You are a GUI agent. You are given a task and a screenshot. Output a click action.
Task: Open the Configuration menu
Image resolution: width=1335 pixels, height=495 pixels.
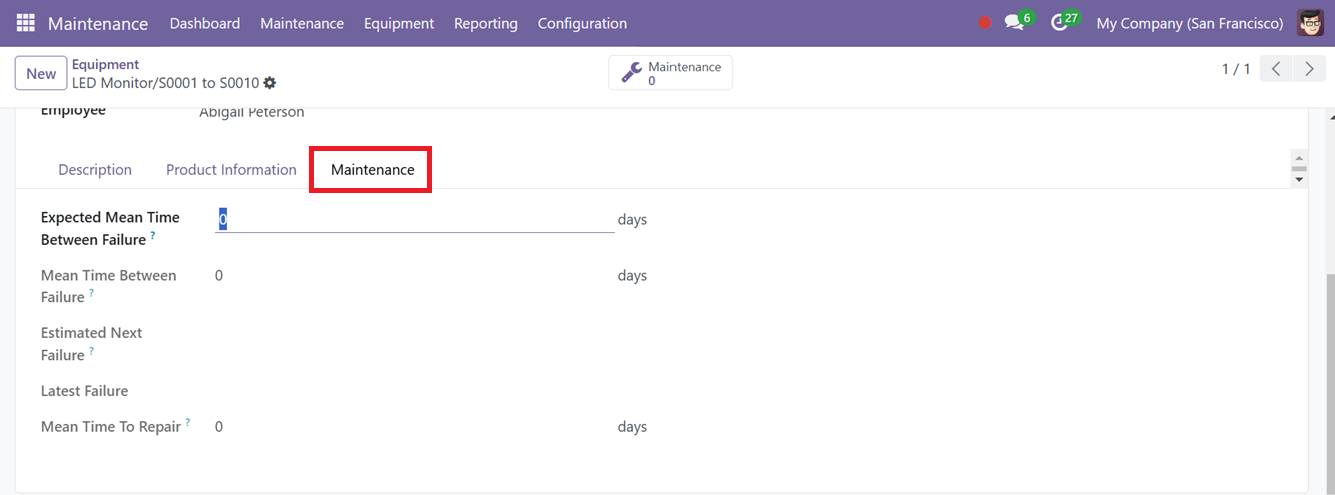coord(582,23)
